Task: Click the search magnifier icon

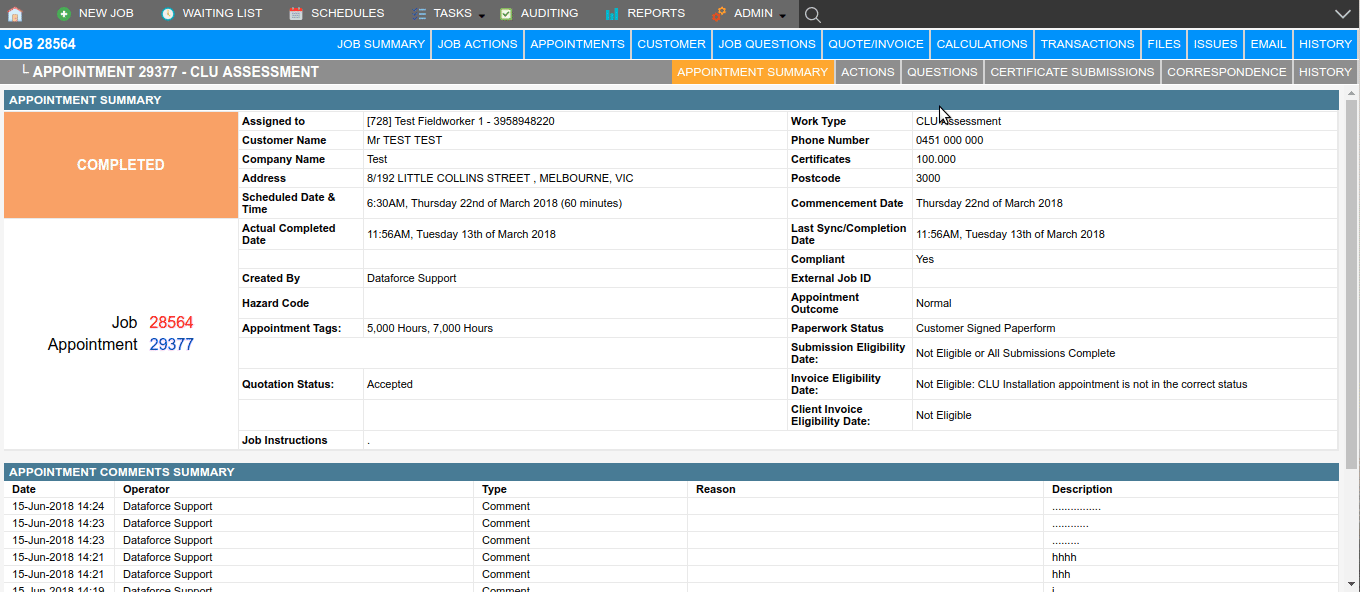Action: point(813,14)
